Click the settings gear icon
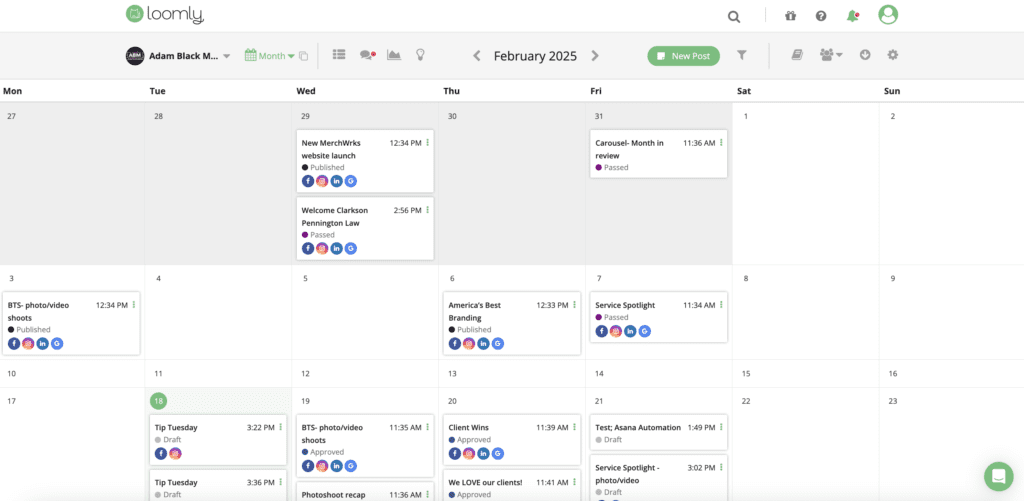This screenshot has width=1024, height=501. 893,56
